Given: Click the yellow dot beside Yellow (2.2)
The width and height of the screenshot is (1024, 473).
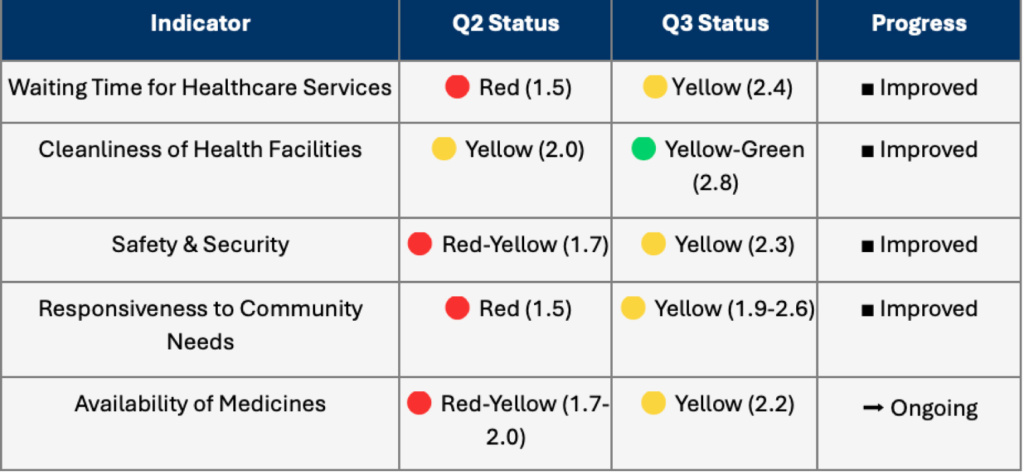Looking at the screenshot, I should pyautogui.click(x=653, y=403).
